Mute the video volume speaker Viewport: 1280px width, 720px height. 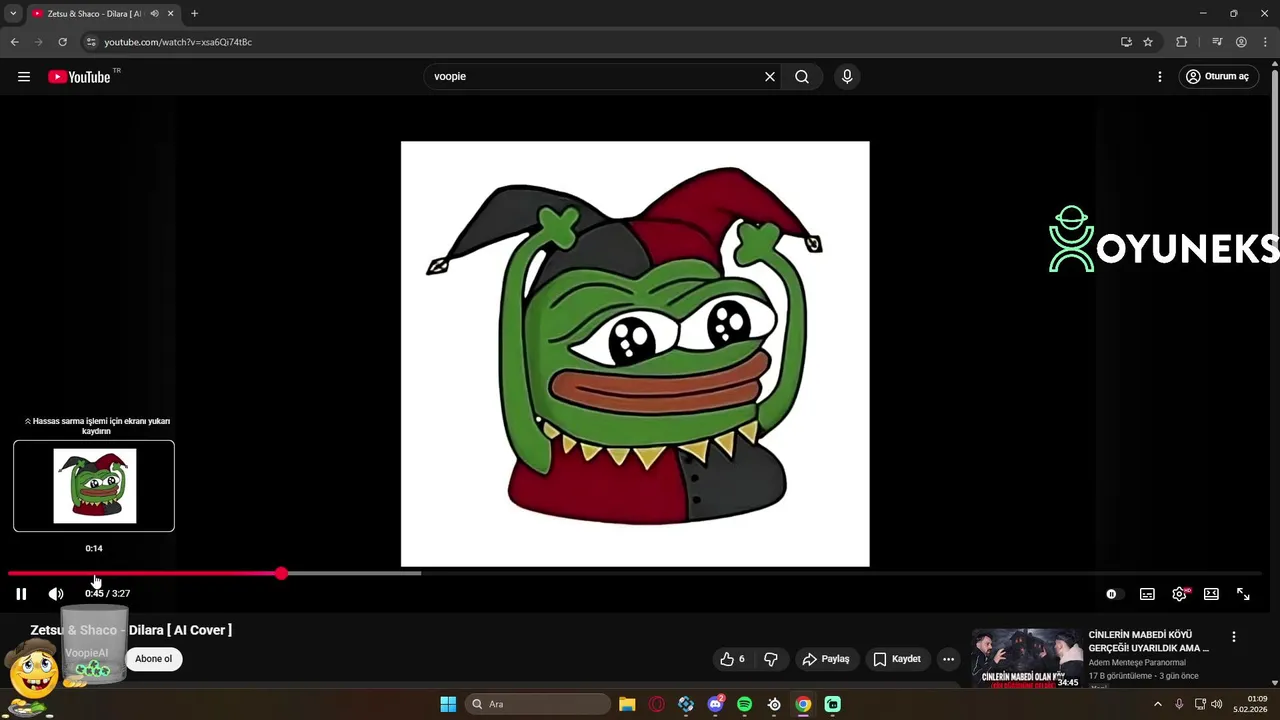click(x=56, y=594)
